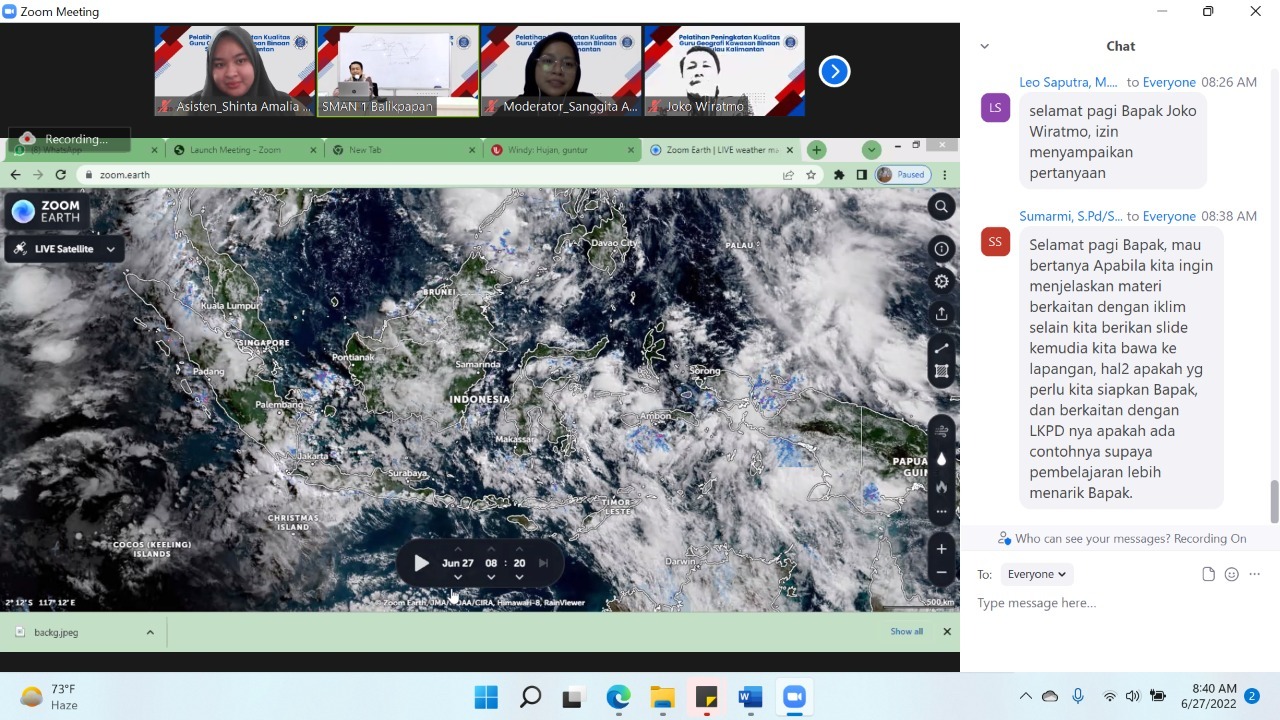Screen dimensions: 1280x720
Task: Click the Zoom Earth logo
Action: 46,211
